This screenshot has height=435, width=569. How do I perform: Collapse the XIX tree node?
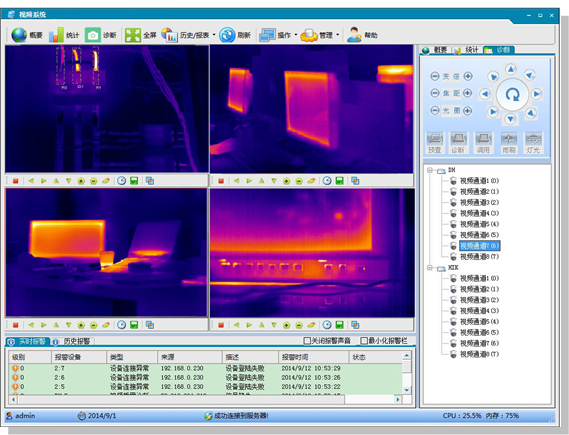click(430, 268)
